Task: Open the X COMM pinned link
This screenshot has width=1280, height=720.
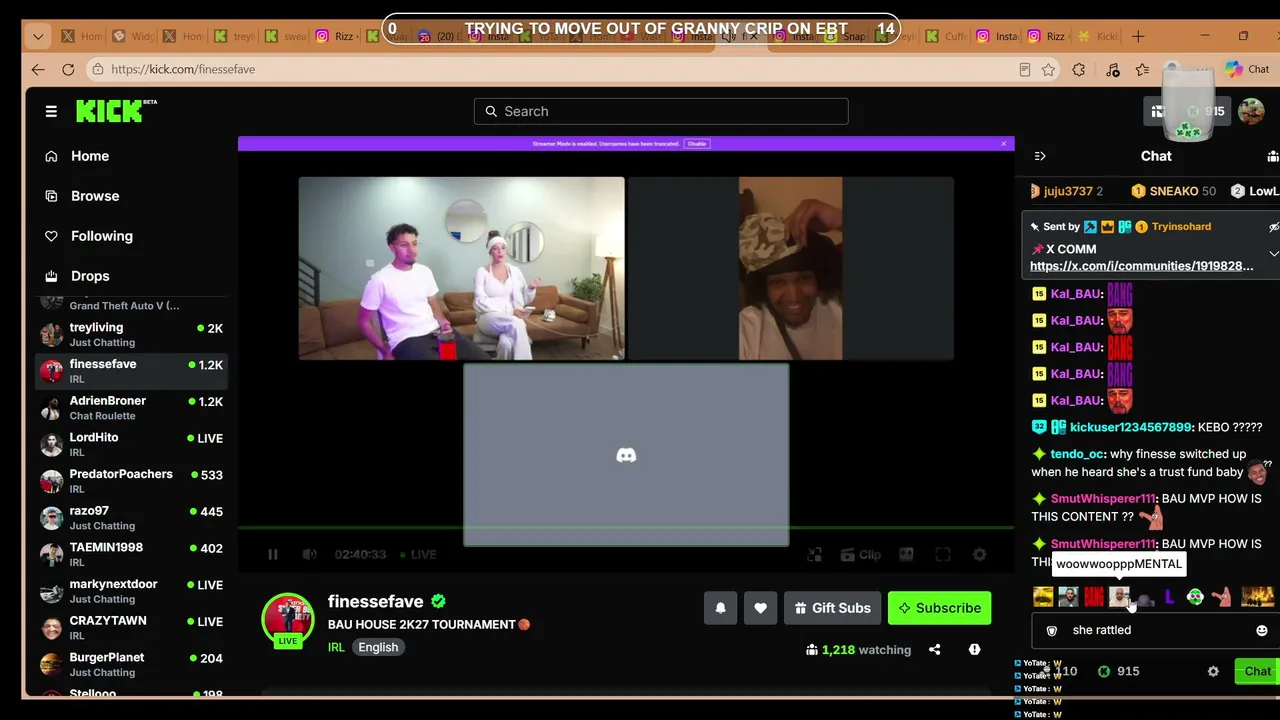Action: pos(1141,266)
